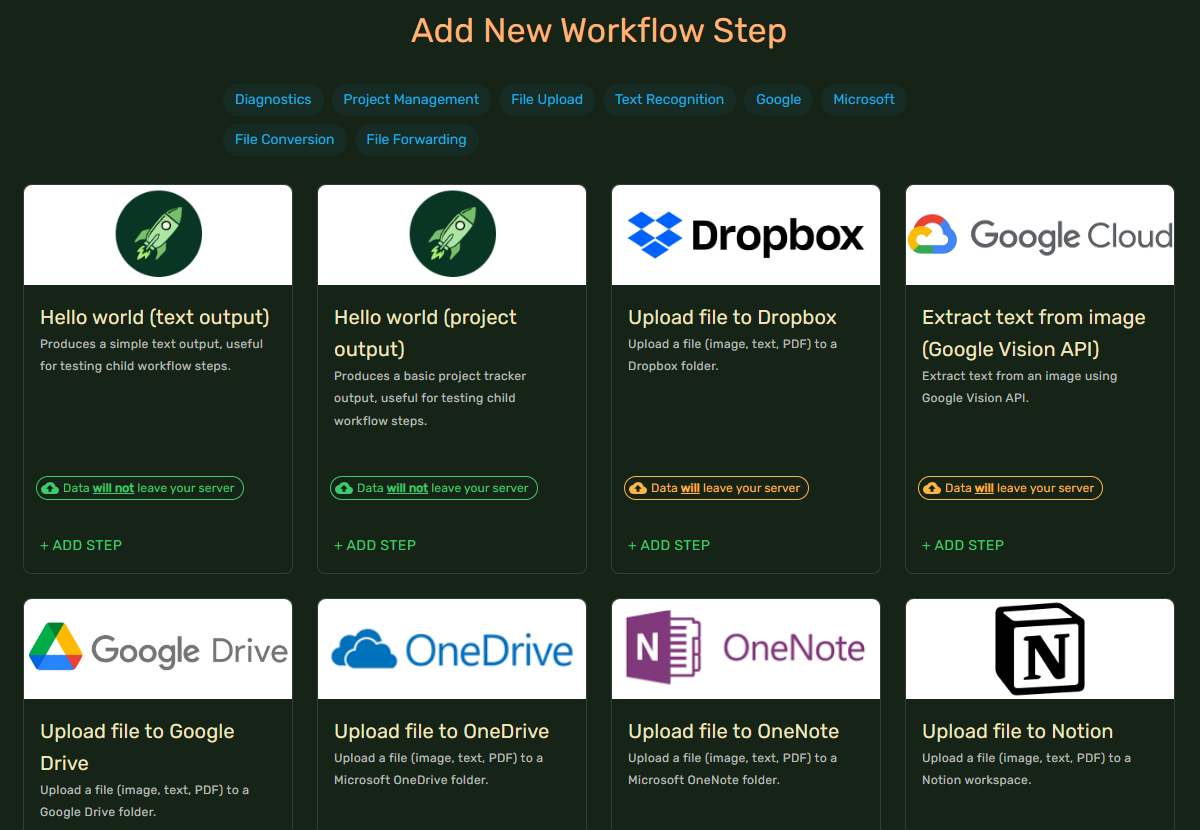Screen dimensions: 1200x830
Task: Click 'Extract text from image (Google Vision API)' title
Action: pyautogui.click(x=1034, y=333)
